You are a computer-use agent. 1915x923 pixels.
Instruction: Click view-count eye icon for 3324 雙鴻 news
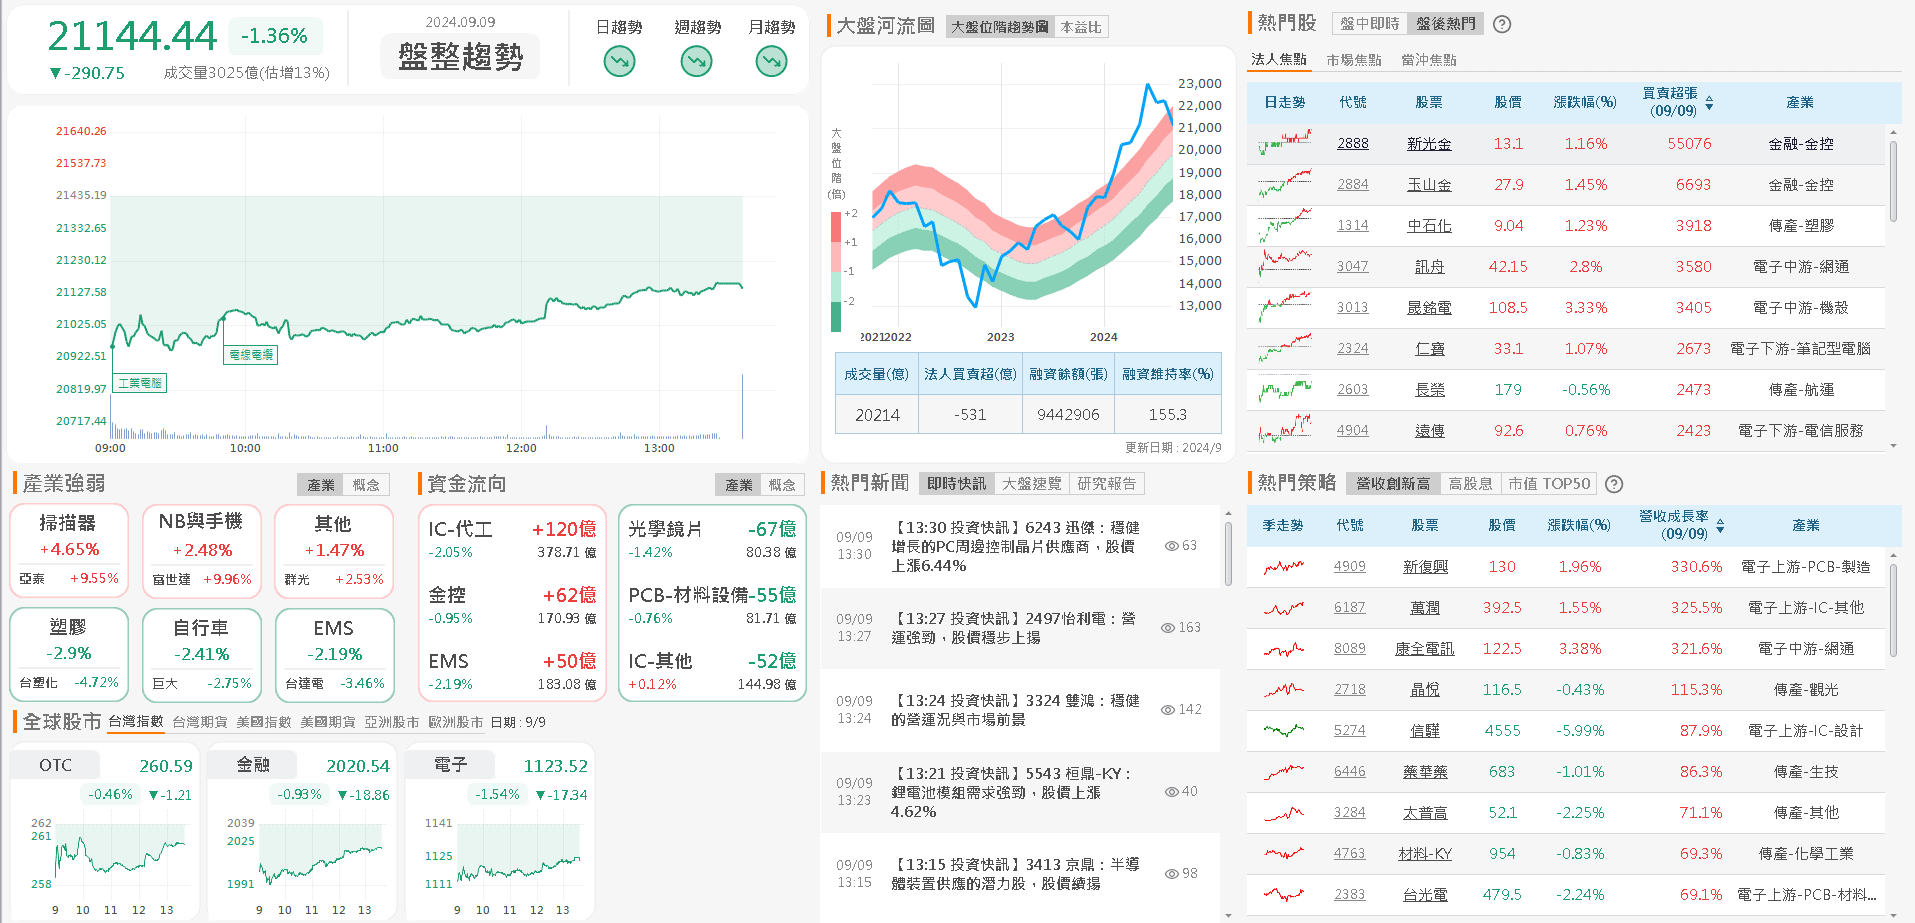pyautogui.click(x=1167, y=710)
